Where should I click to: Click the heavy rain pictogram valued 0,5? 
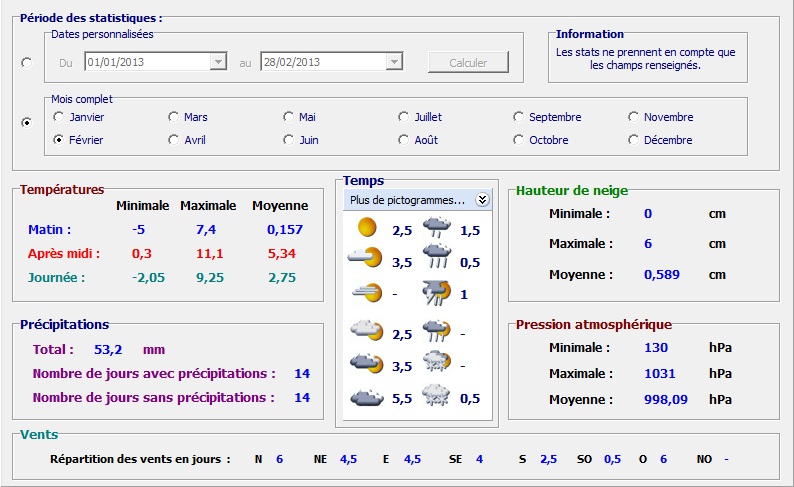pos(436,256)
